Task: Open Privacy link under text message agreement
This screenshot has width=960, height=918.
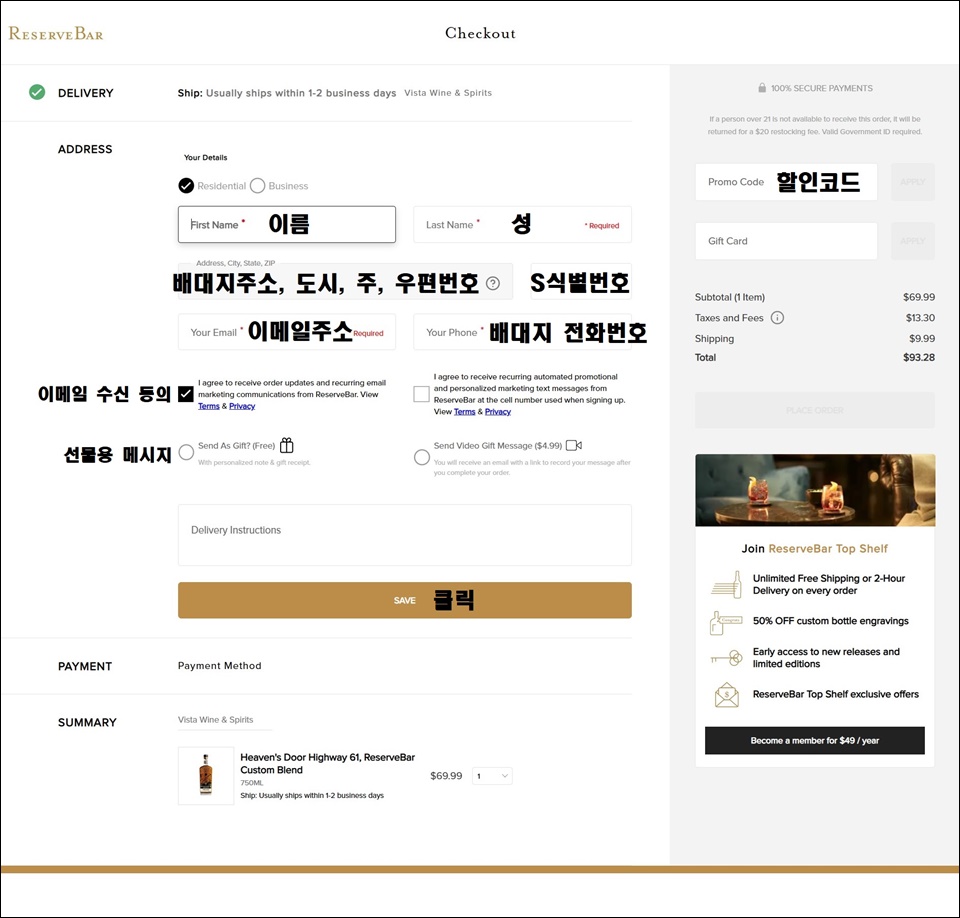Action: click(x=498, y=412)
